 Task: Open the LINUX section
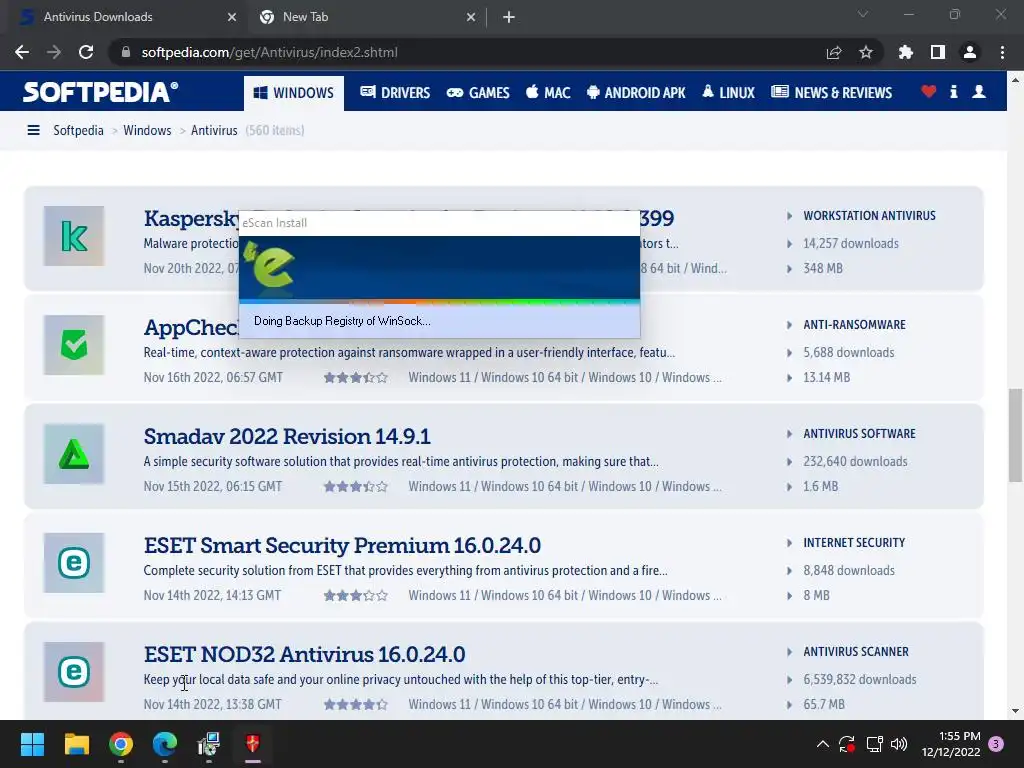tap(728, 93)
